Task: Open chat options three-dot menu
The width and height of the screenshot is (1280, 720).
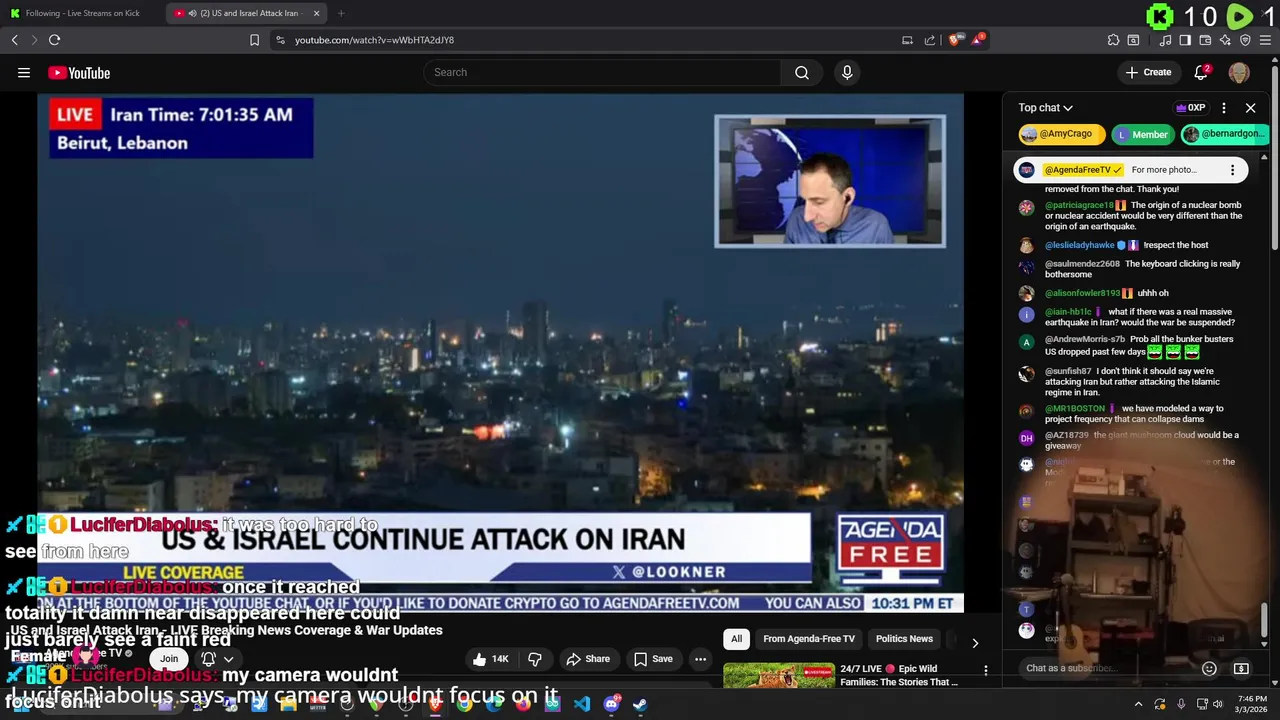Action: [1223, 108]
